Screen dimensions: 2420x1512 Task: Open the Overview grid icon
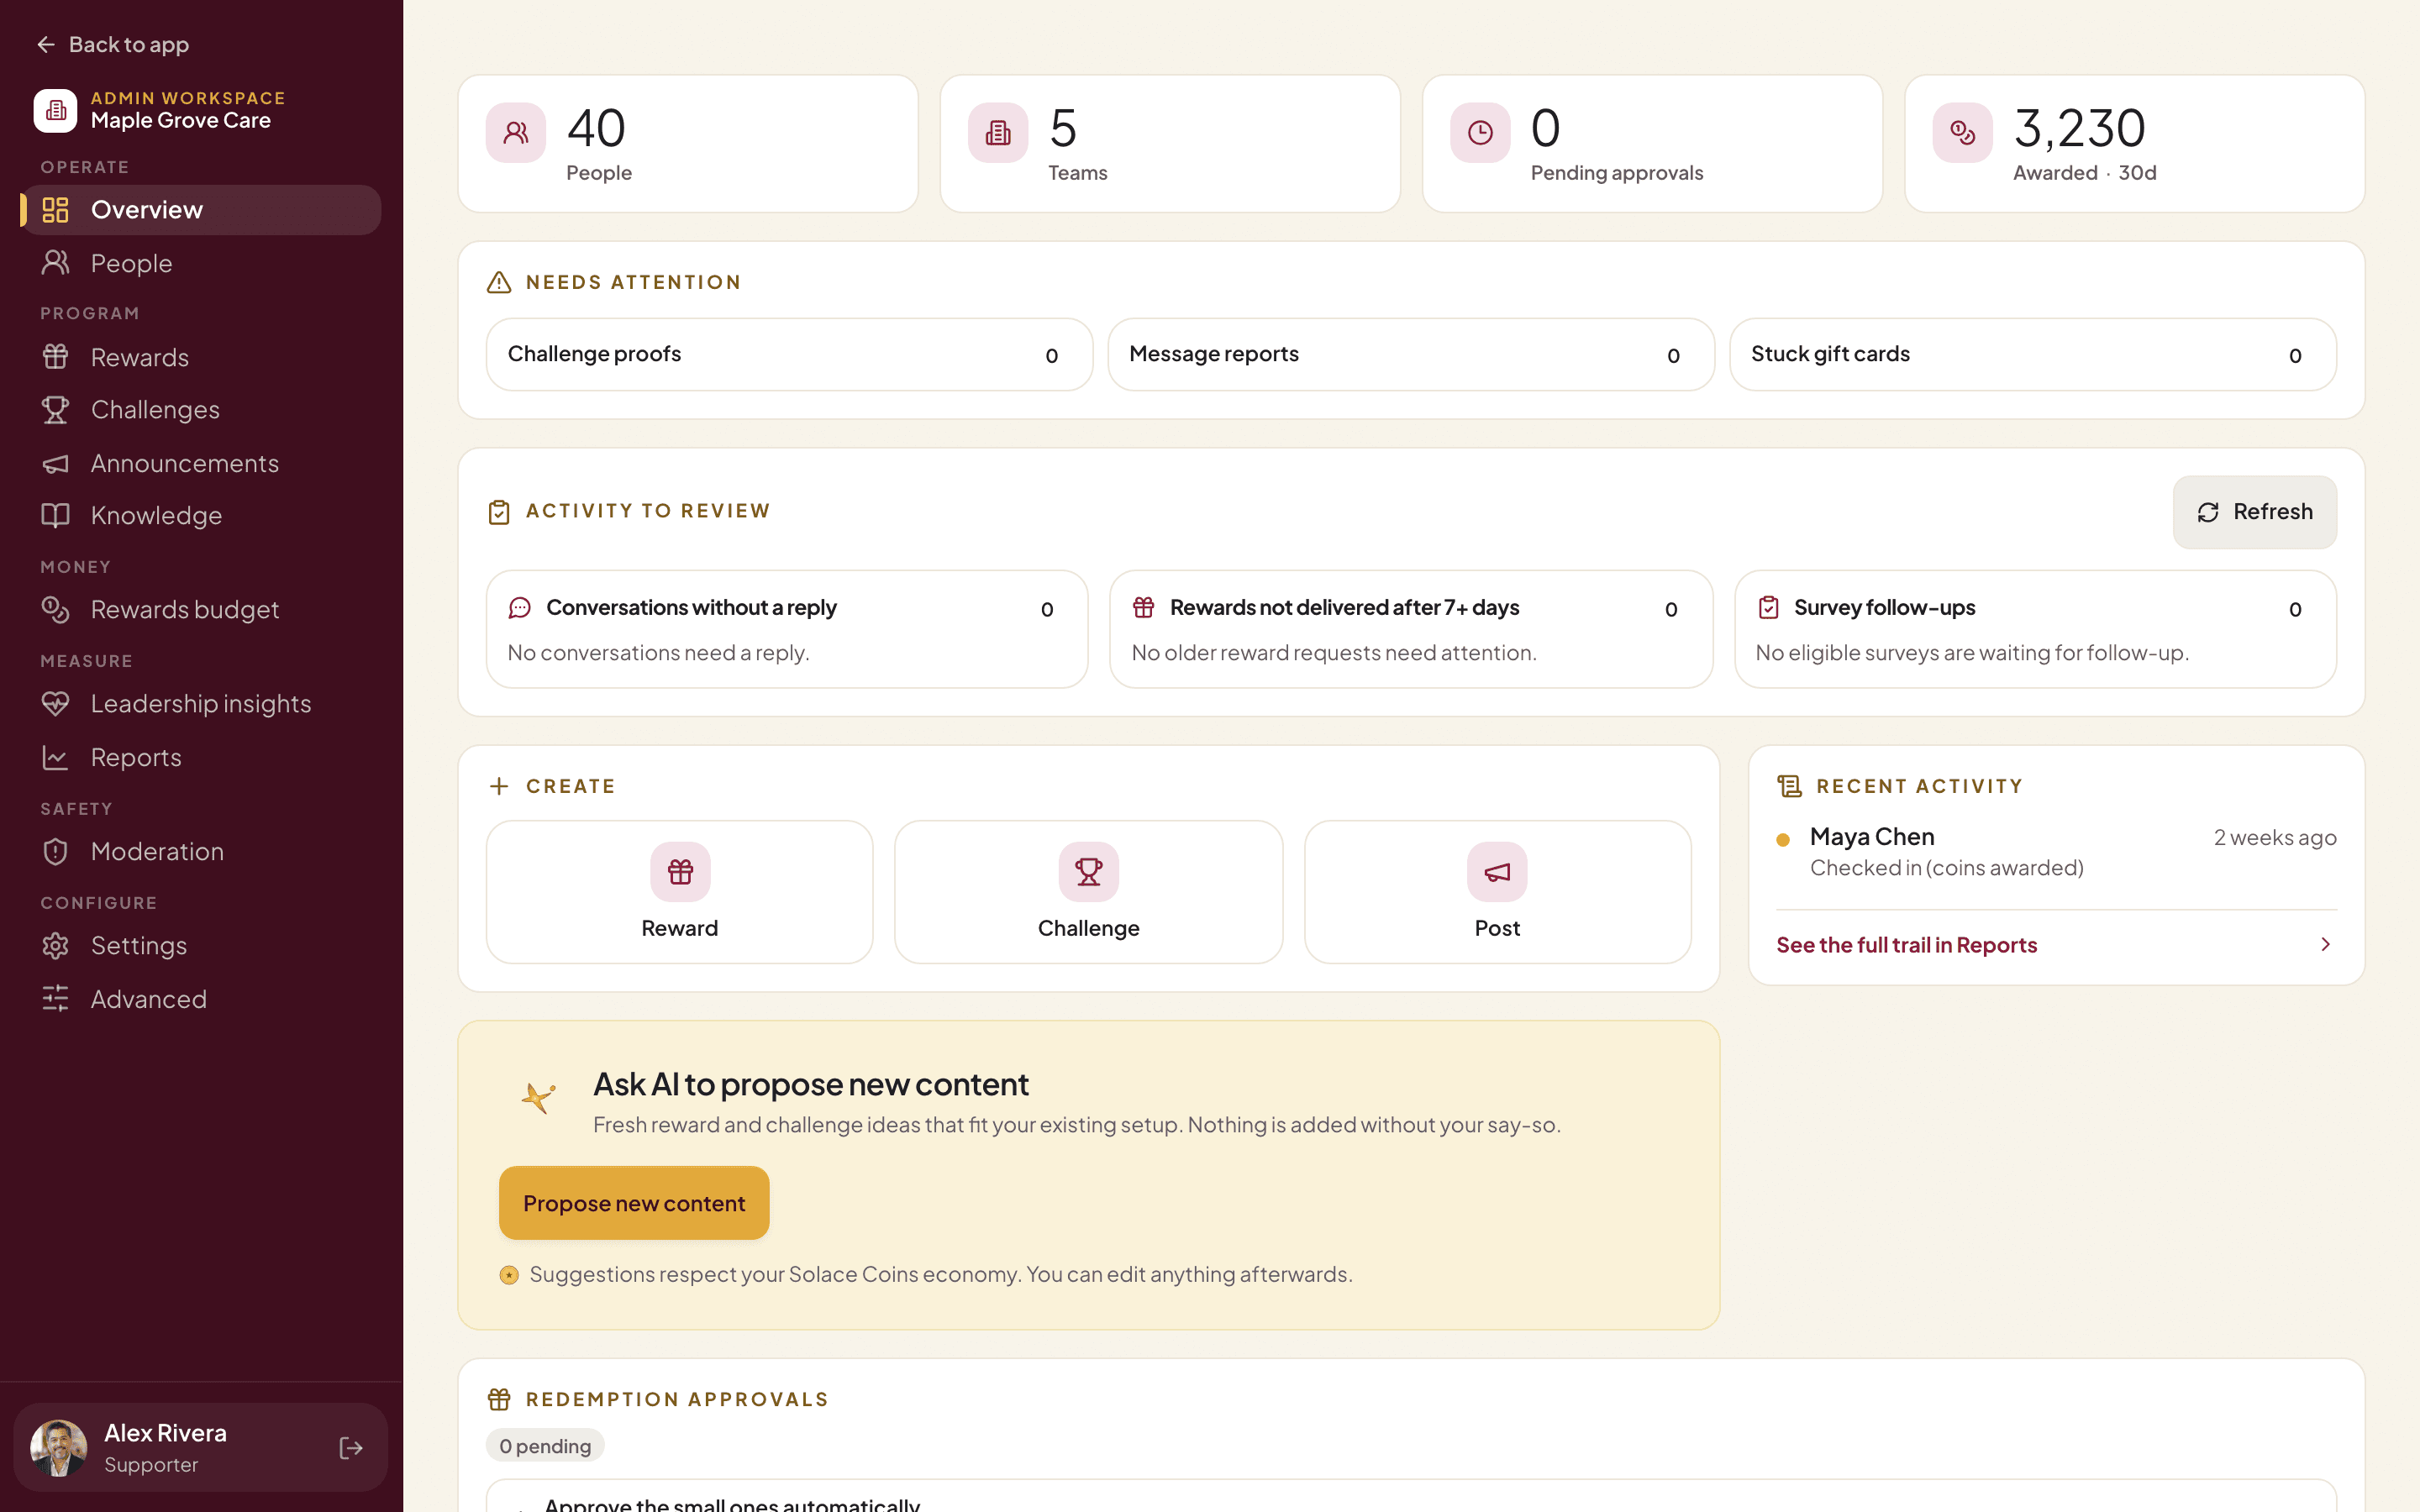click(55, 210)
